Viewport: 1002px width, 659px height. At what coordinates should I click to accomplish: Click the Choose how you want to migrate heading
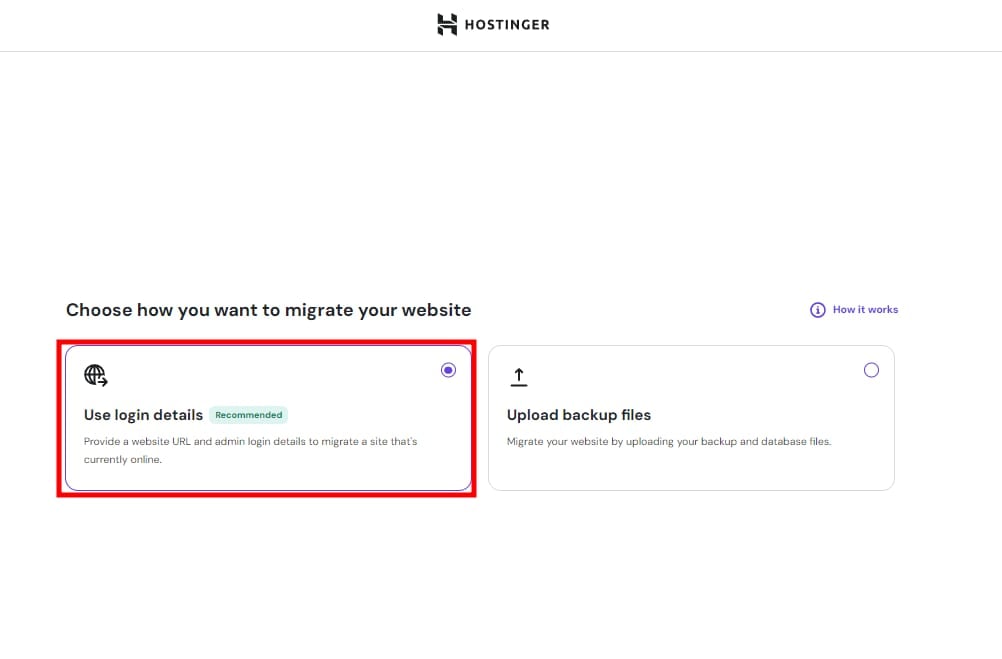[x=268, y=310]
